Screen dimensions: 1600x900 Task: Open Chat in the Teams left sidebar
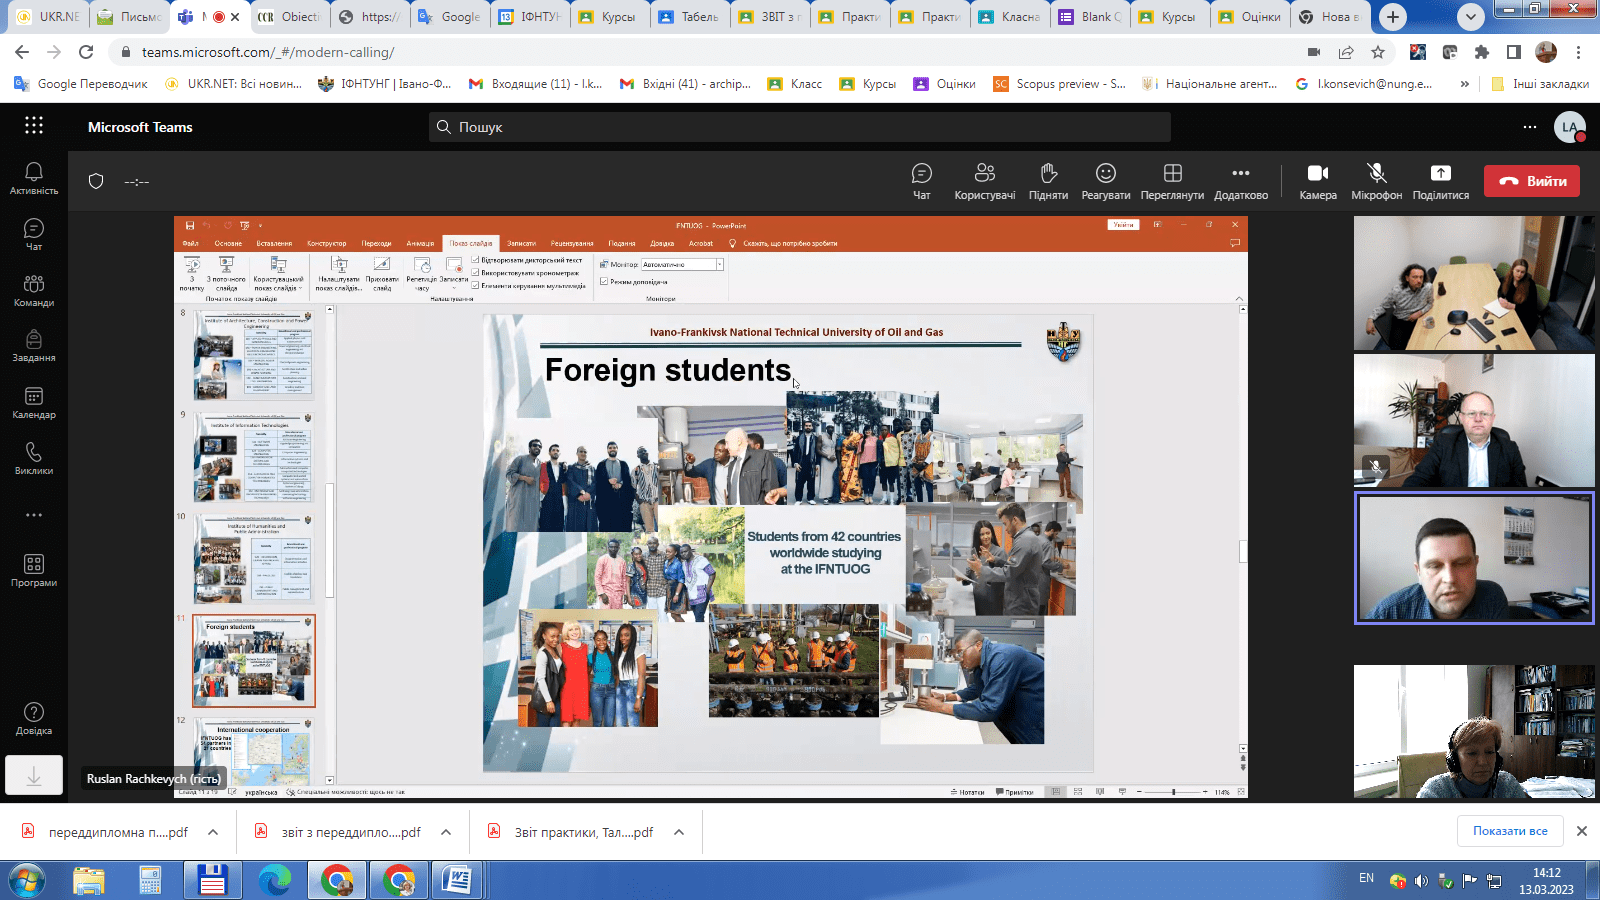tap(34, 234)
